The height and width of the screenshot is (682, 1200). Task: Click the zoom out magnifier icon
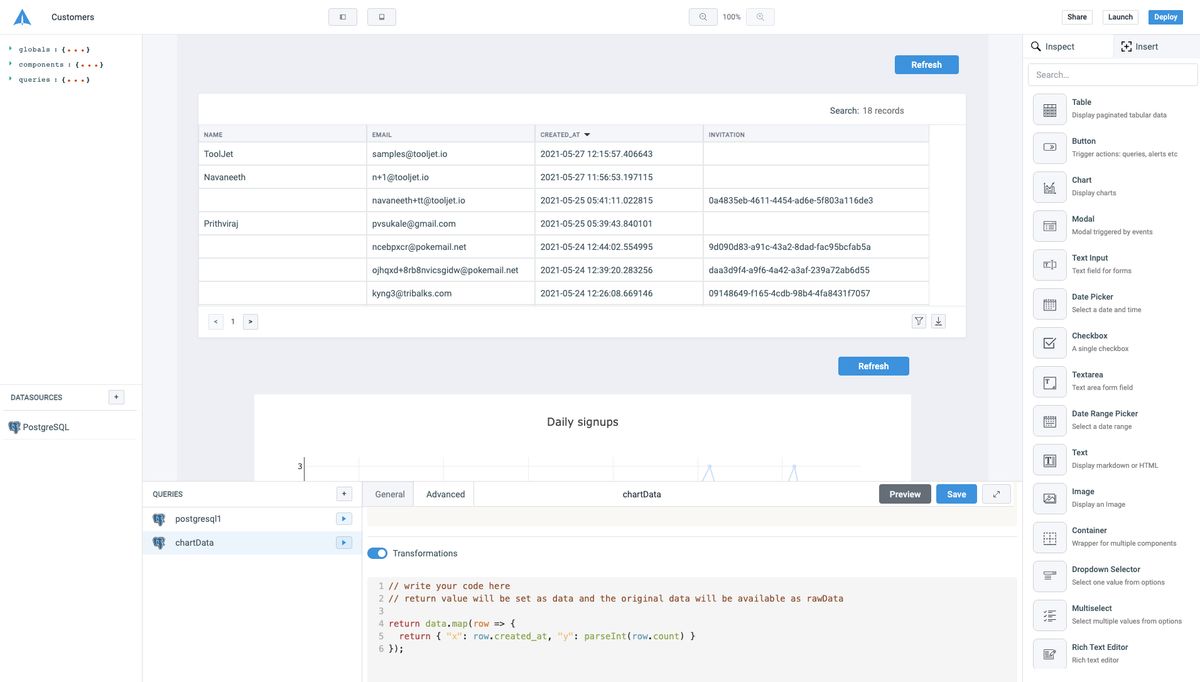pyautogui.click(x=703, y=17)
